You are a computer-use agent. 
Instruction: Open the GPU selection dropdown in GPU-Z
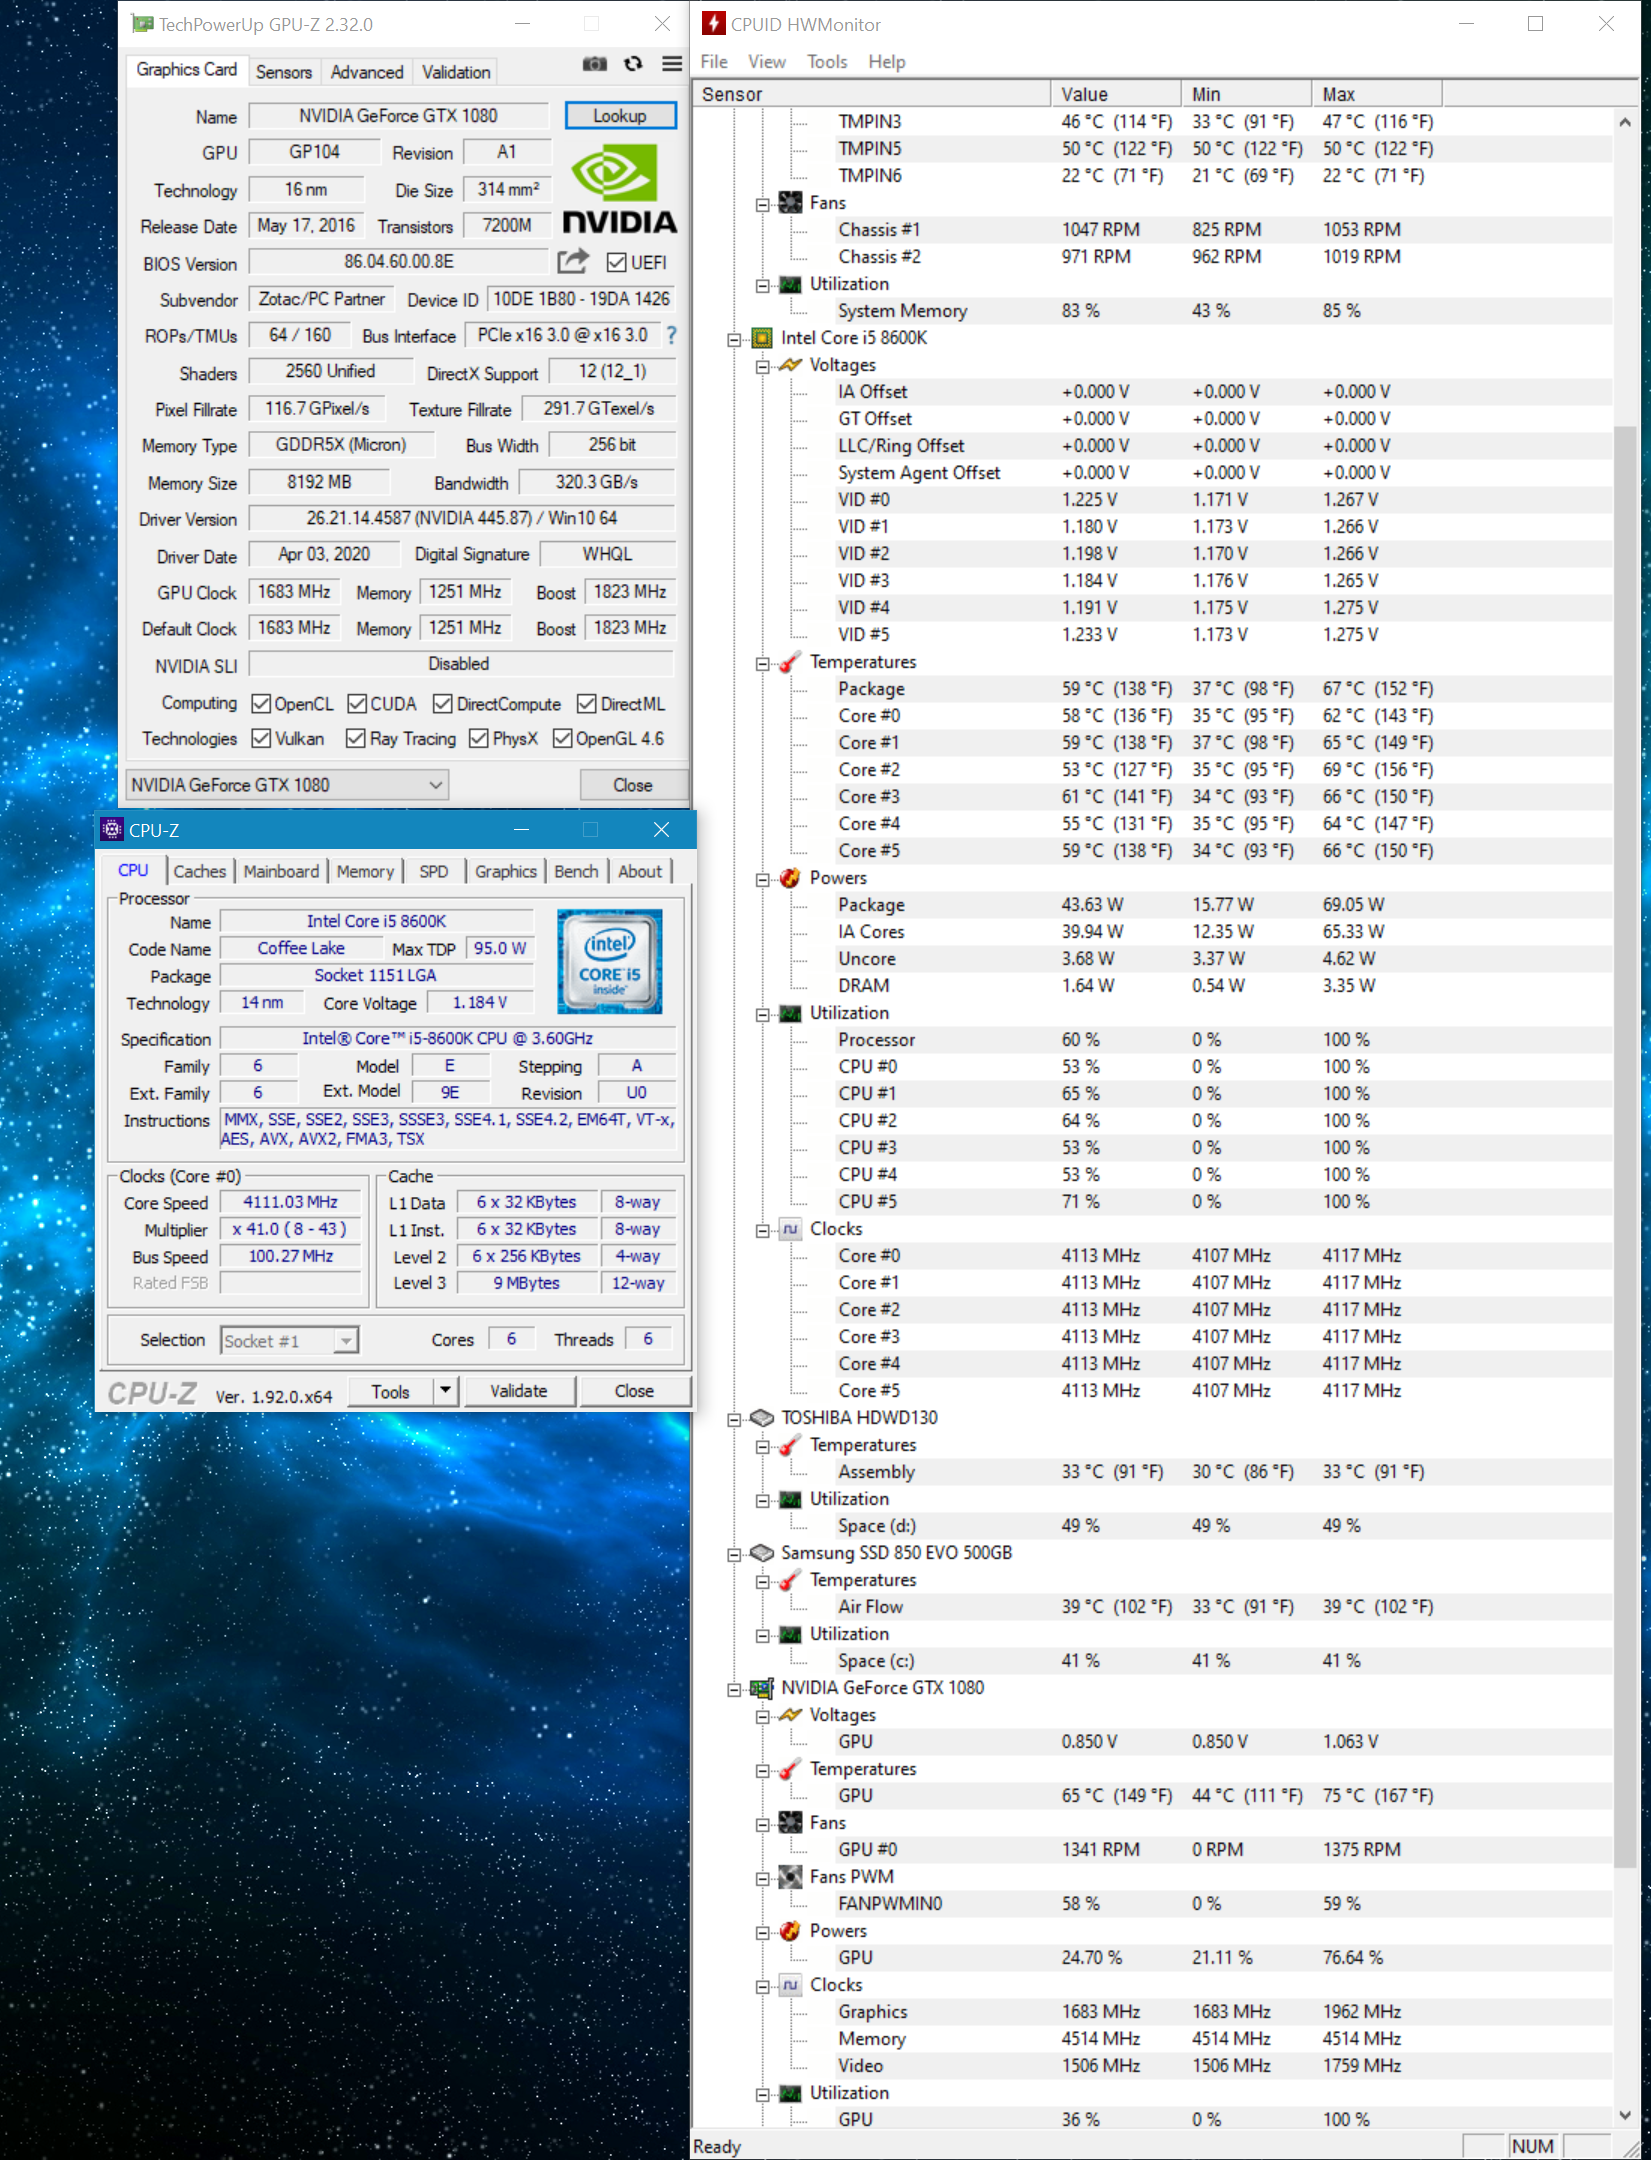(287, 785)
